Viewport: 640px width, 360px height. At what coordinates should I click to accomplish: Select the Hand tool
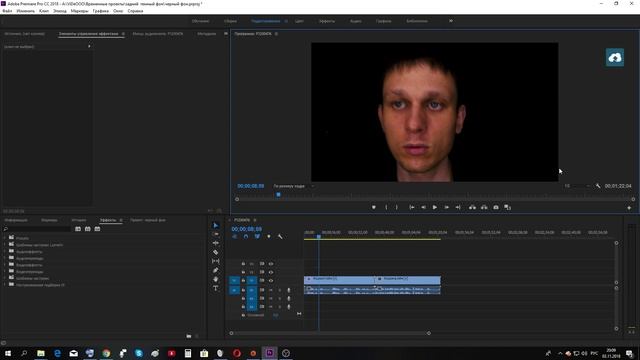click(x=216, y=279)
